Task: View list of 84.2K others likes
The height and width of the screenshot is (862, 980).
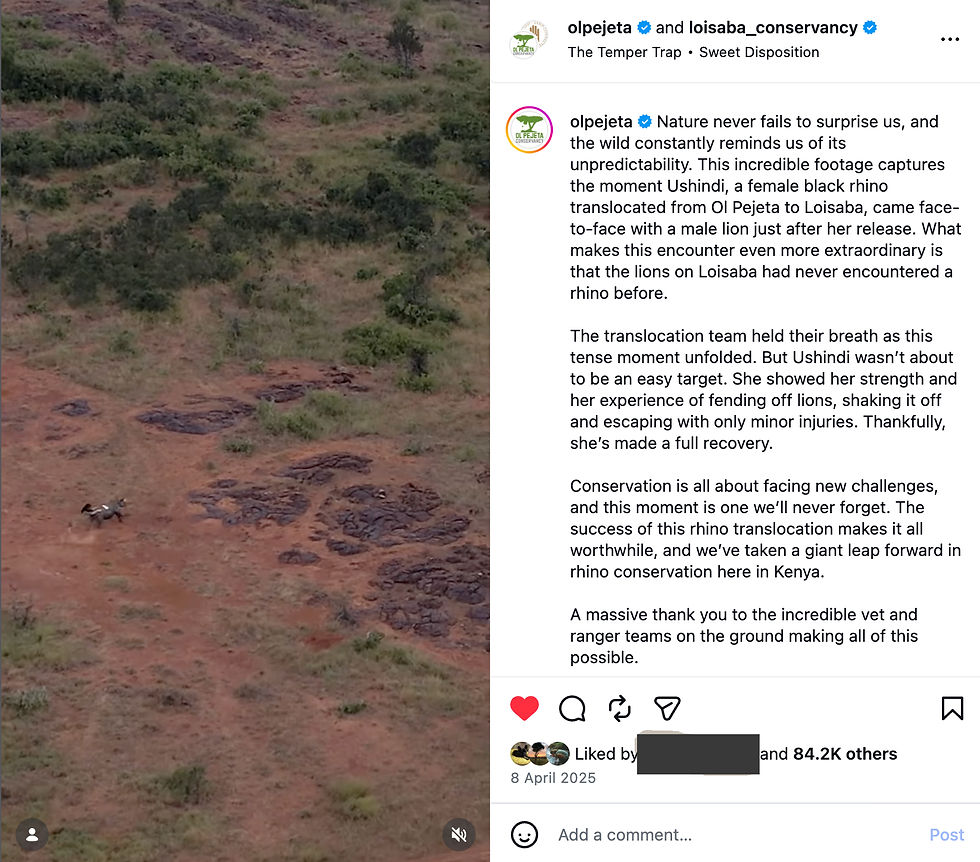Action: tap(845, 754)
